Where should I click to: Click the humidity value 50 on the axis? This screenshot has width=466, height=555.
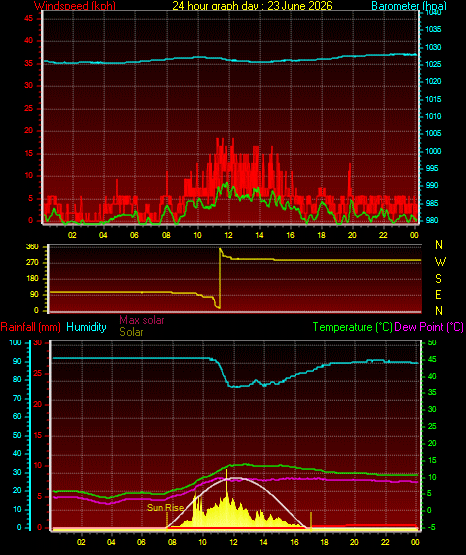[17, 435]
